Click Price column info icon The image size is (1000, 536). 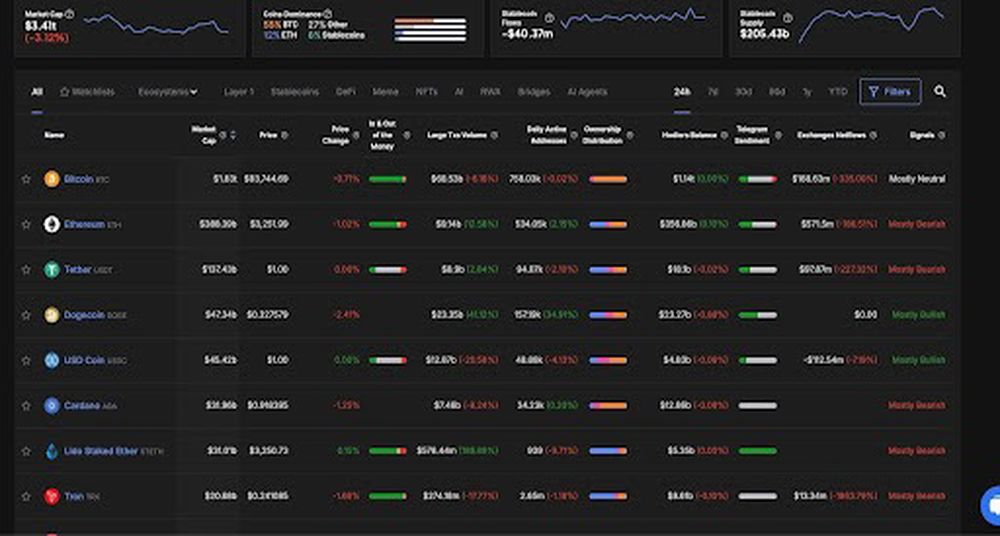(284, 135)
